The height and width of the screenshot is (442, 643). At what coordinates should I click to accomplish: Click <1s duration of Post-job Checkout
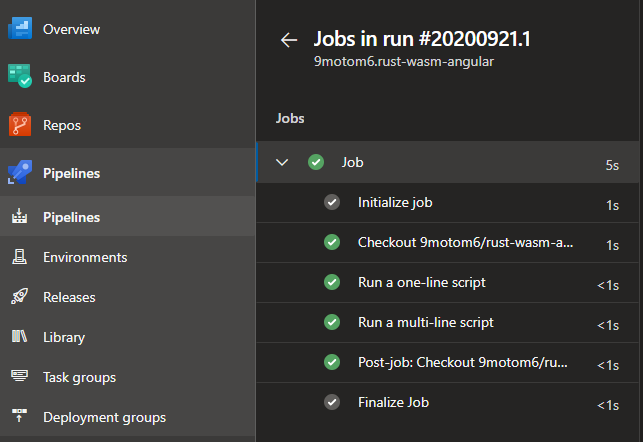click(608, 365)
